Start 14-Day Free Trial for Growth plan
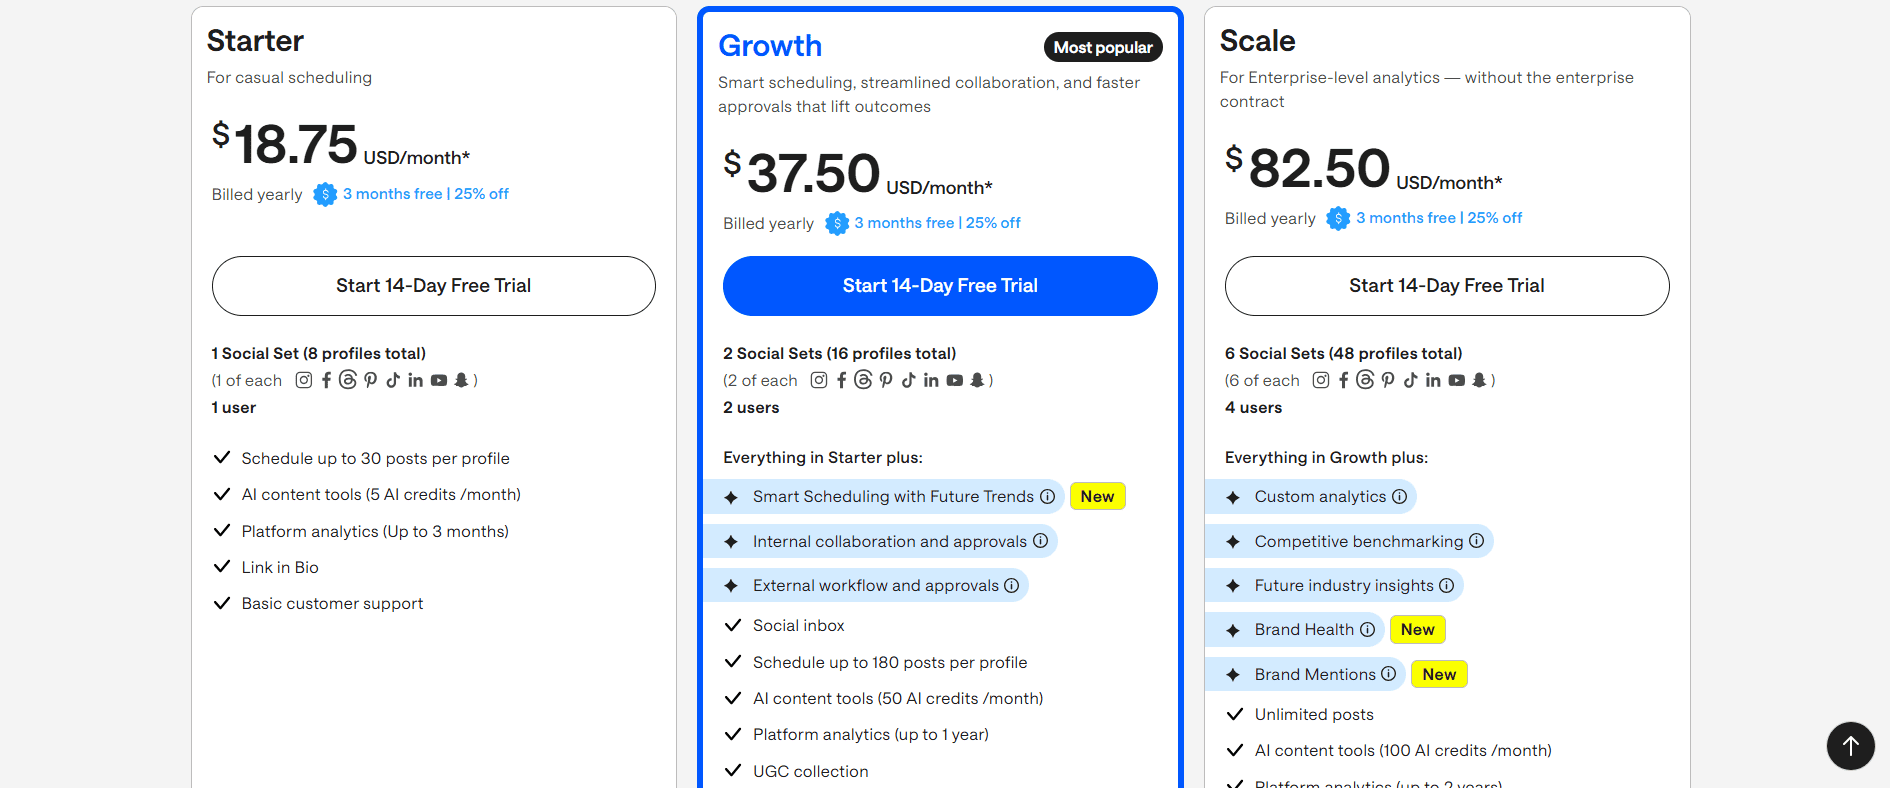Viewport: 1890px width, 788px height. 939,286
